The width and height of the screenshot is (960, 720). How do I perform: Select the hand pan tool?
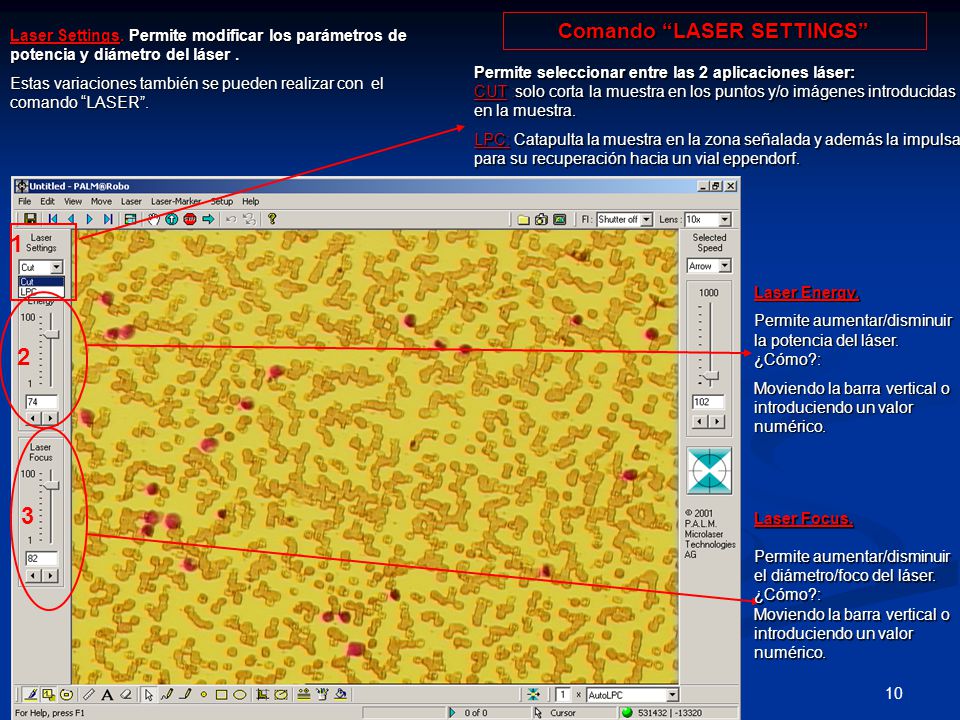click(153, 219)
